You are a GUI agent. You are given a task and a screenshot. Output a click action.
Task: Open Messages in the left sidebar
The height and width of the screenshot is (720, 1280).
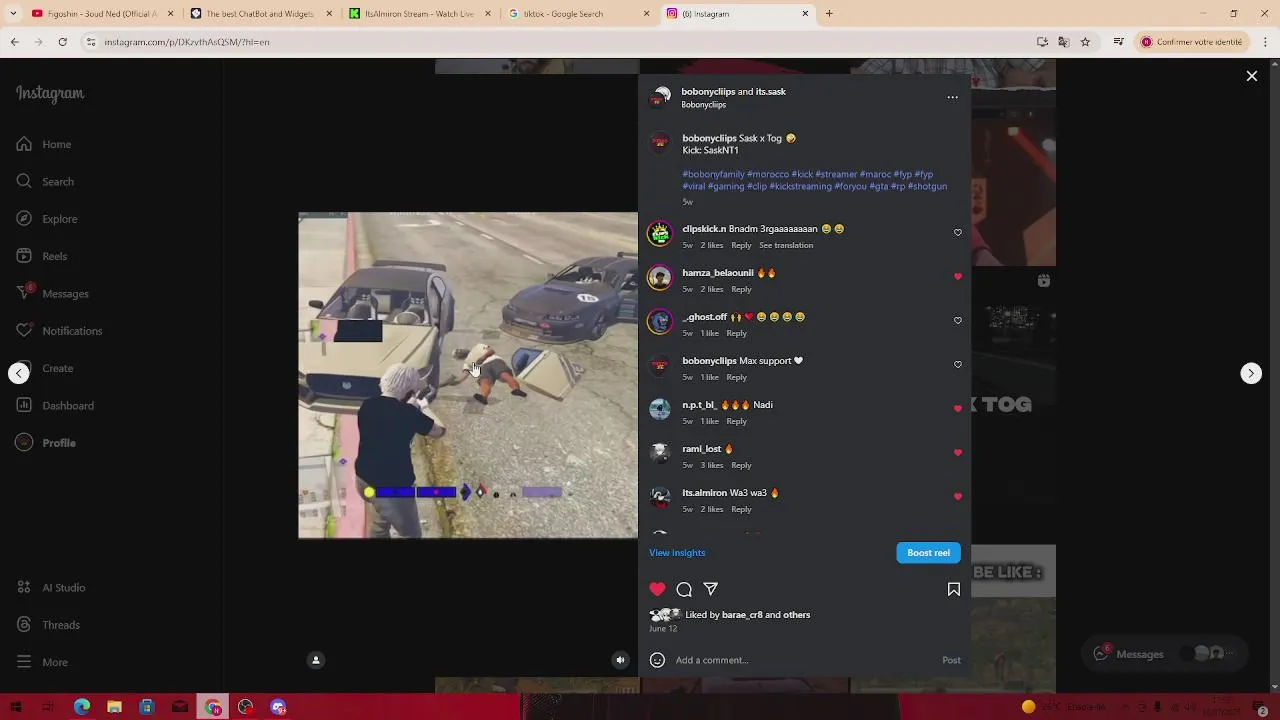[x=52, y=293]
